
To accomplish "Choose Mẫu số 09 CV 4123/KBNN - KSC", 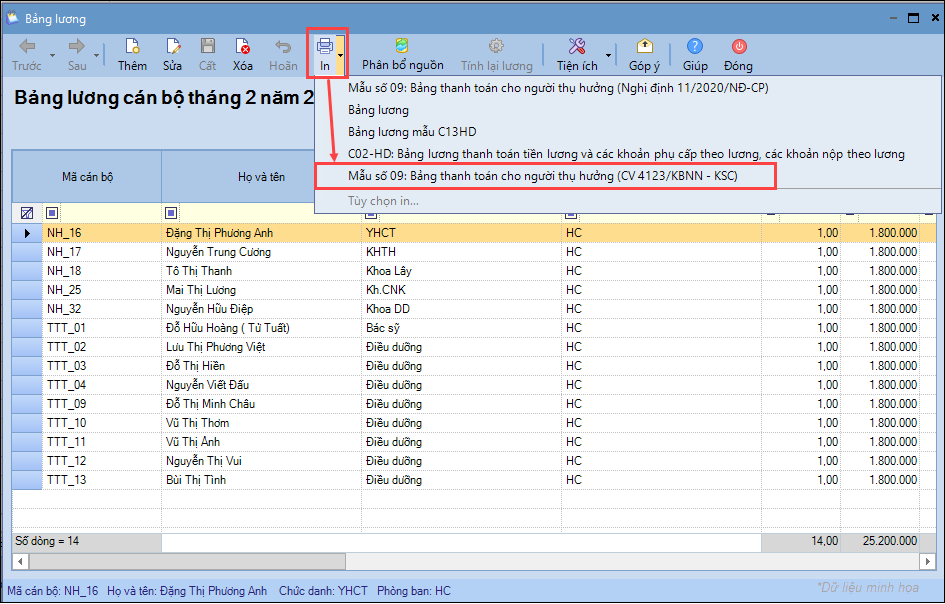I will point(542,176).
